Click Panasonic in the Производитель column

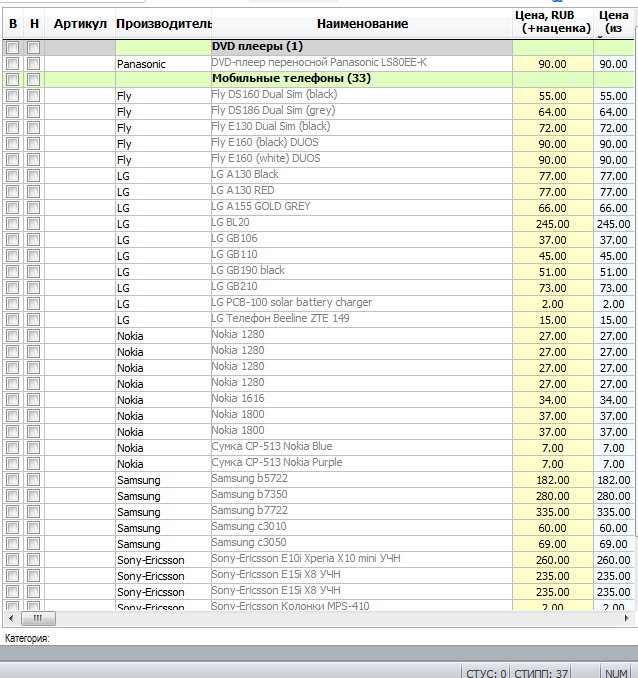click(141, 64)
